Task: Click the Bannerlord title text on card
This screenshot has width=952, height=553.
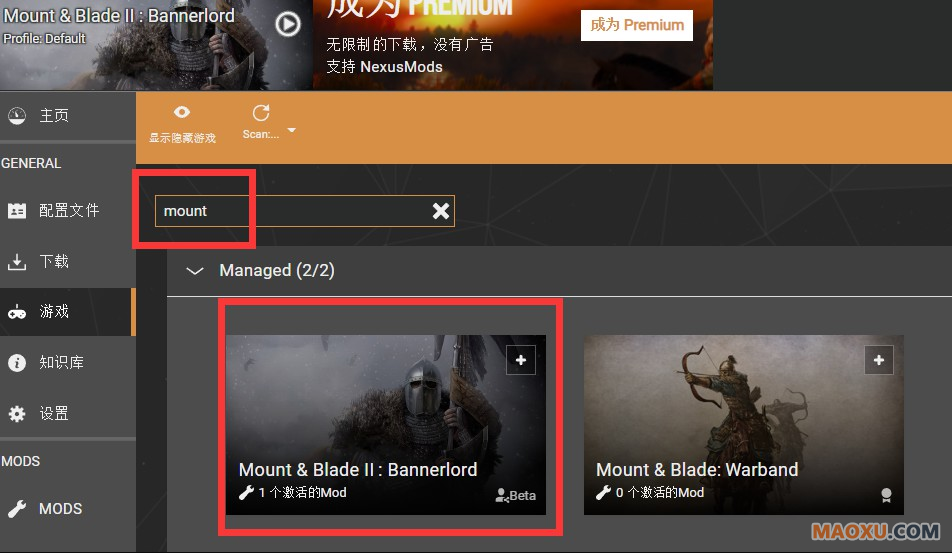Action: [358, 469]
